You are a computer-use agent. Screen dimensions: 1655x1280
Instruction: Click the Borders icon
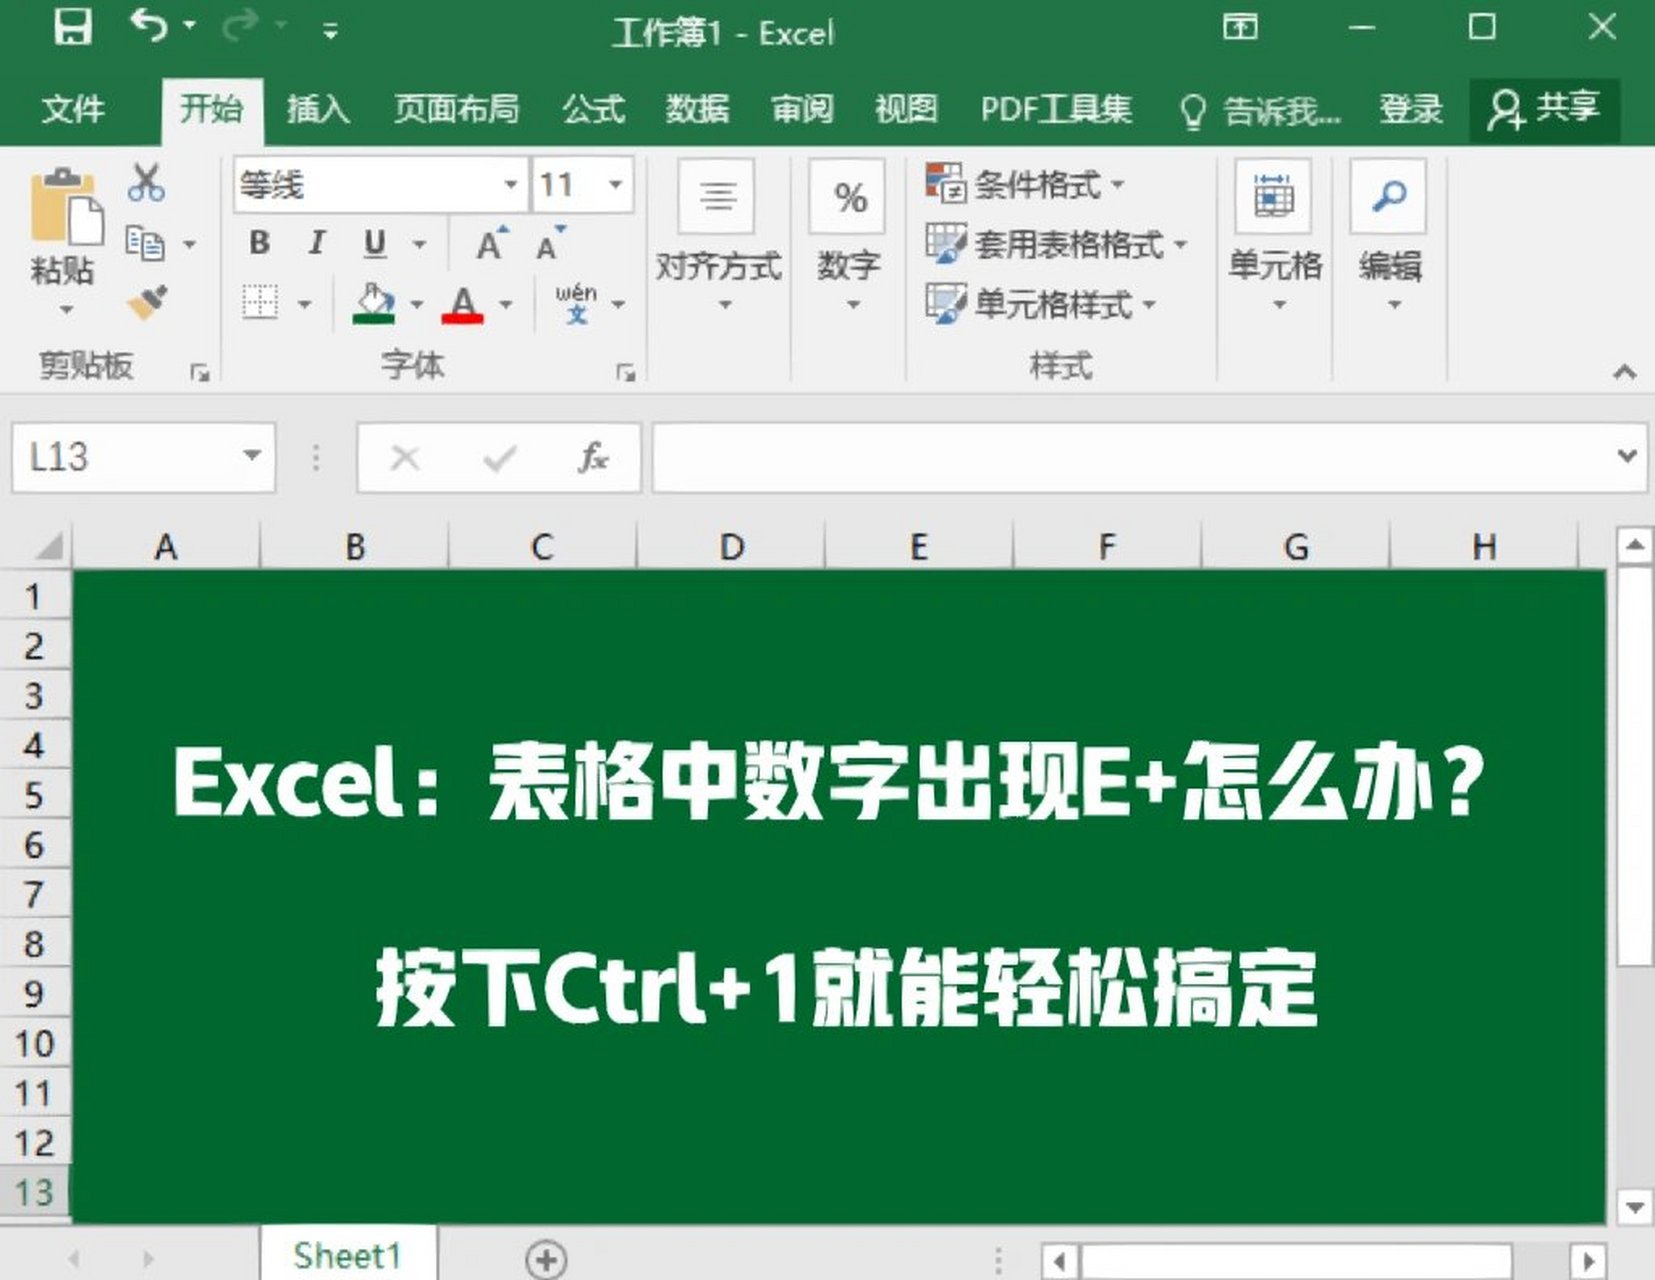pyautogui.click(x=260, y=302)
